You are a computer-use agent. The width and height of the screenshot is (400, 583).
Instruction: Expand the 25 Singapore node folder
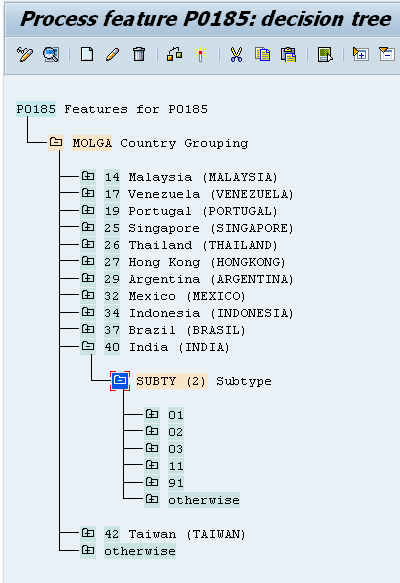[88, 227]
